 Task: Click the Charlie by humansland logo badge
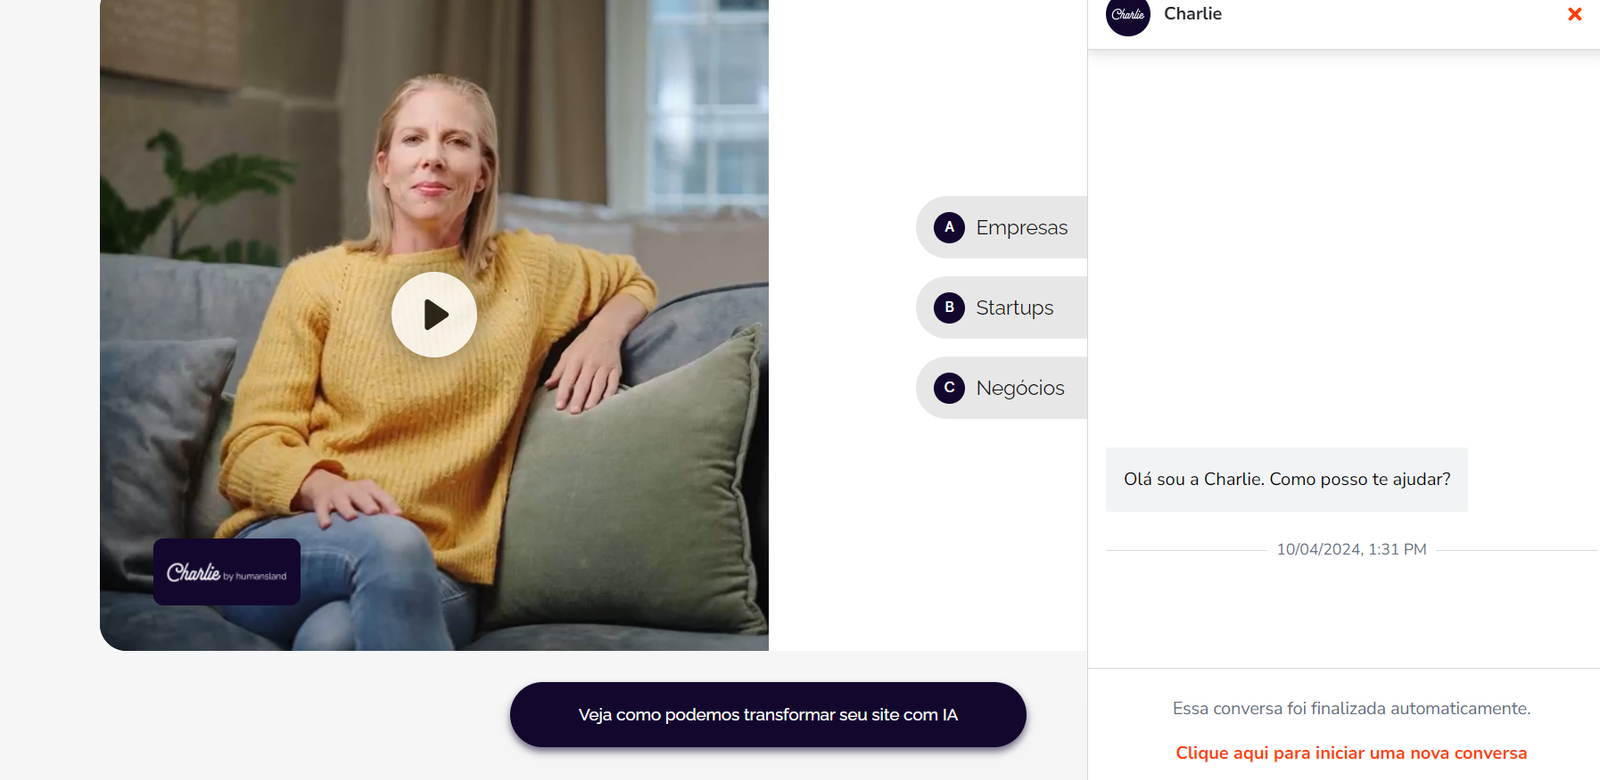coord(227,572)
